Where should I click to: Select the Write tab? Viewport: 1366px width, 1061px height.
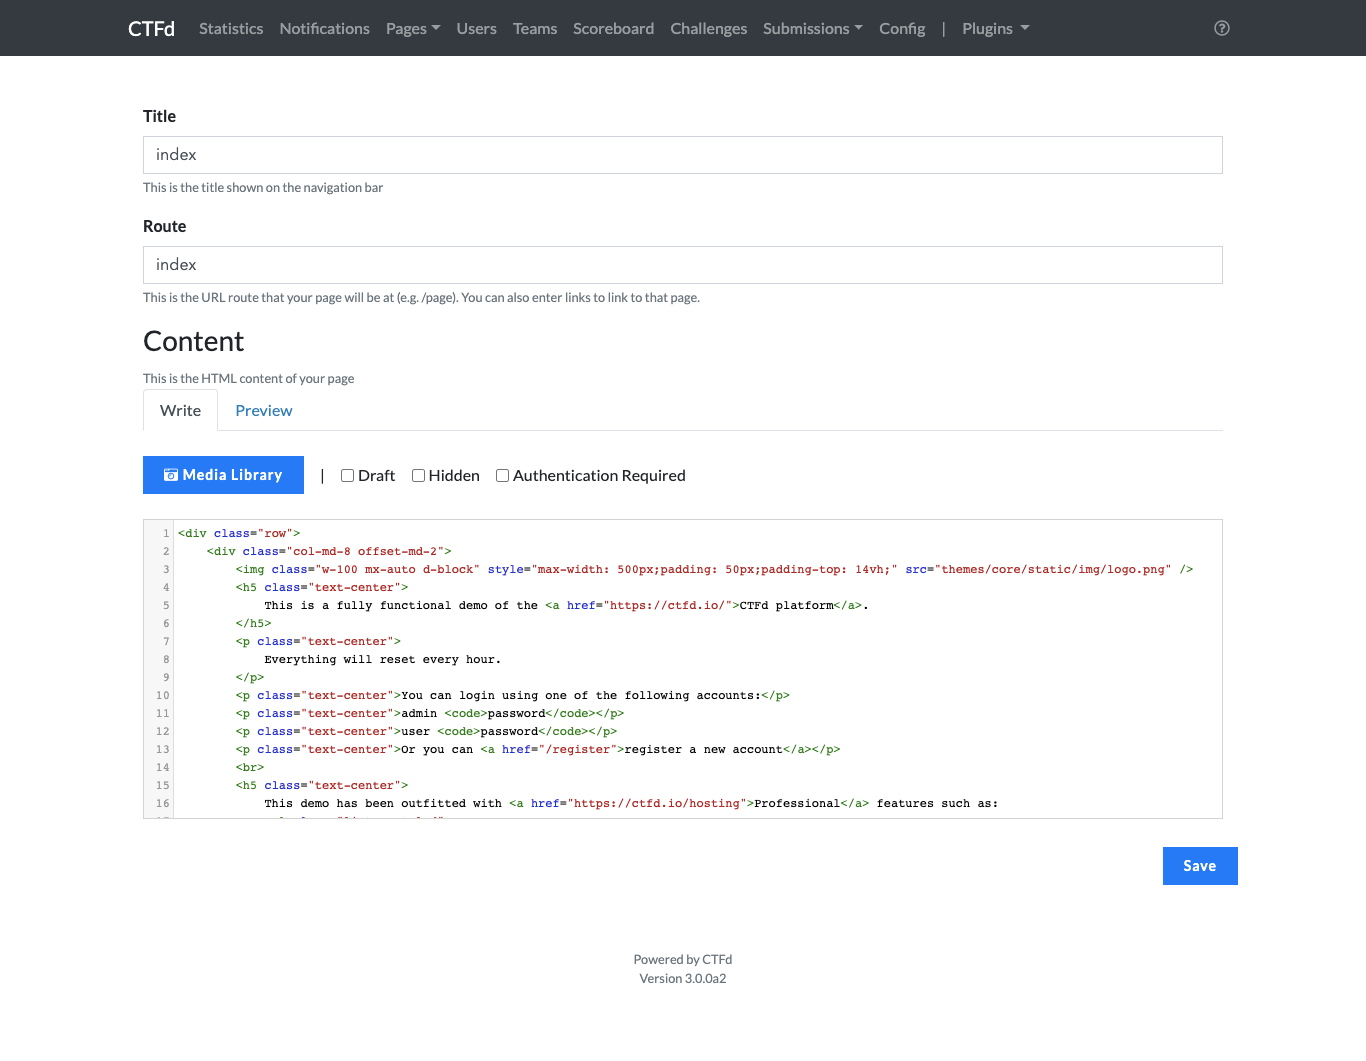pyautogui.click(x=180, y=411)
